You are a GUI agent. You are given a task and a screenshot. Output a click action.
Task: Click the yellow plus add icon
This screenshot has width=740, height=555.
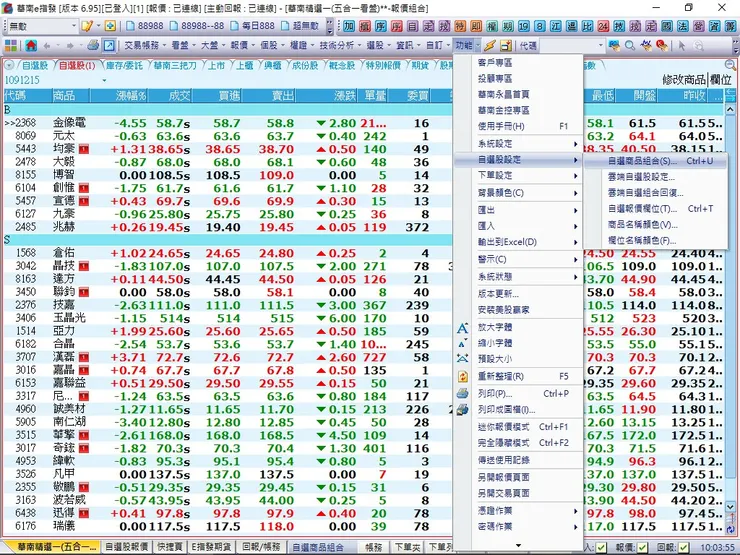[110, 26]
